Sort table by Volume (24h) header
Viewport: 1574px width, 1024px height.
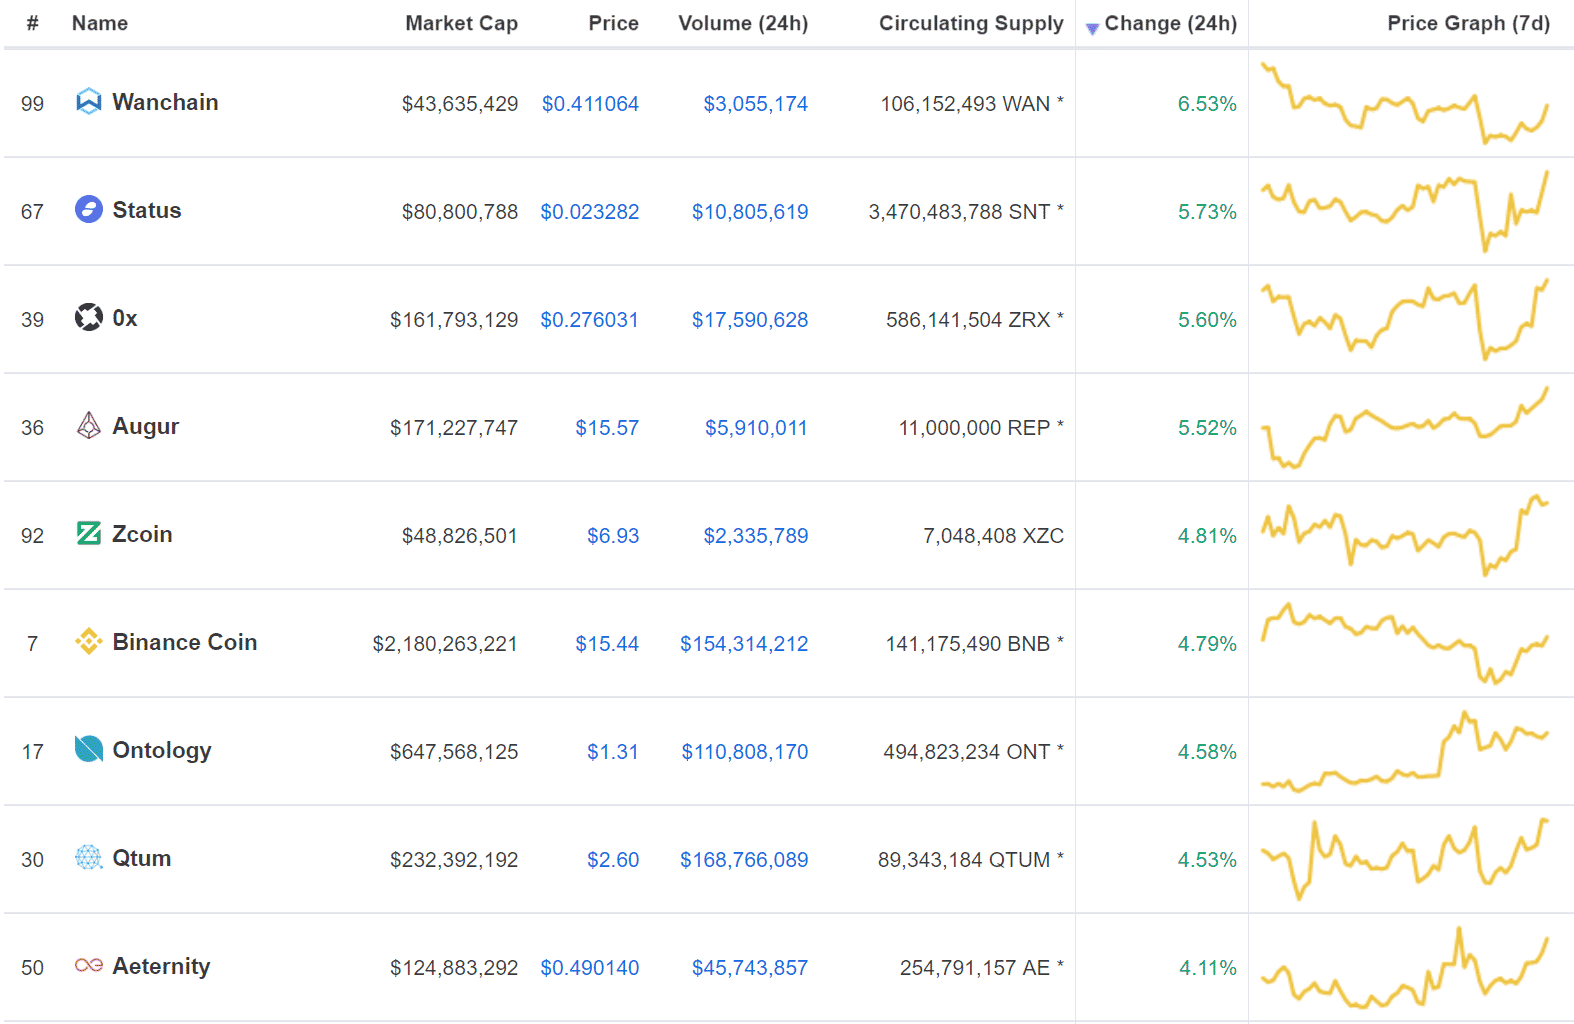(743, 23)
